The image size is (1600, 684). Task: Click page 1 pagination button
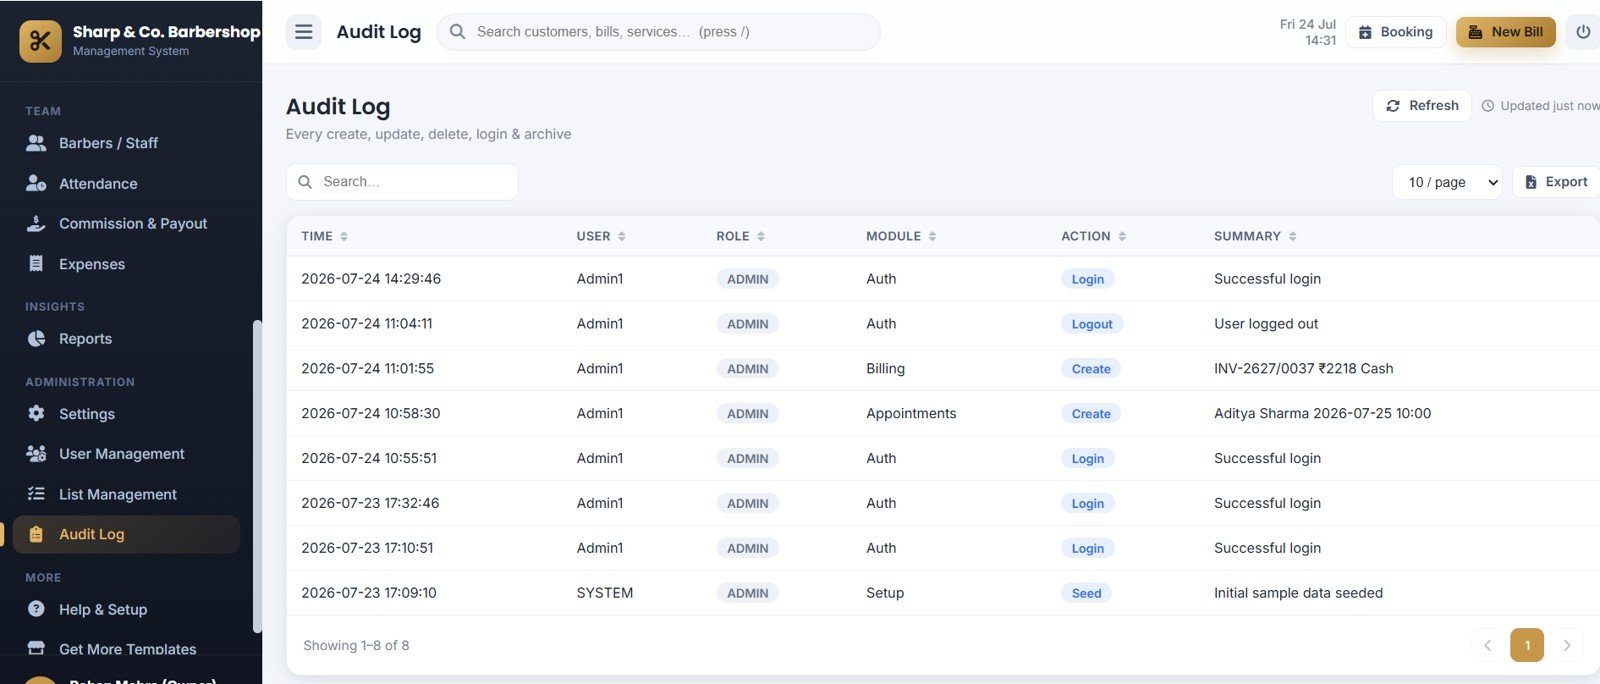[1527, 645]
